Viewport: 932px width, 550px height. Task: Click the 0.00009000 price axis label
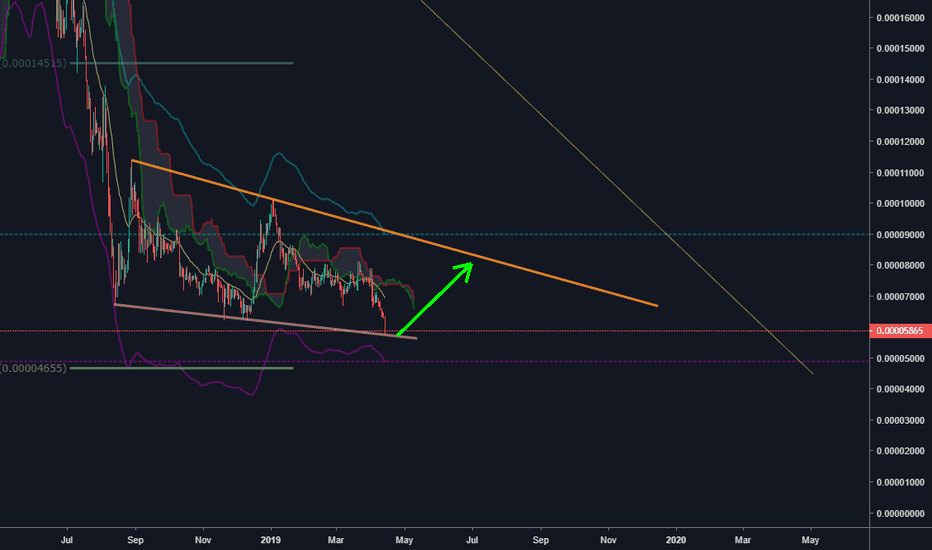coord(900,235)
